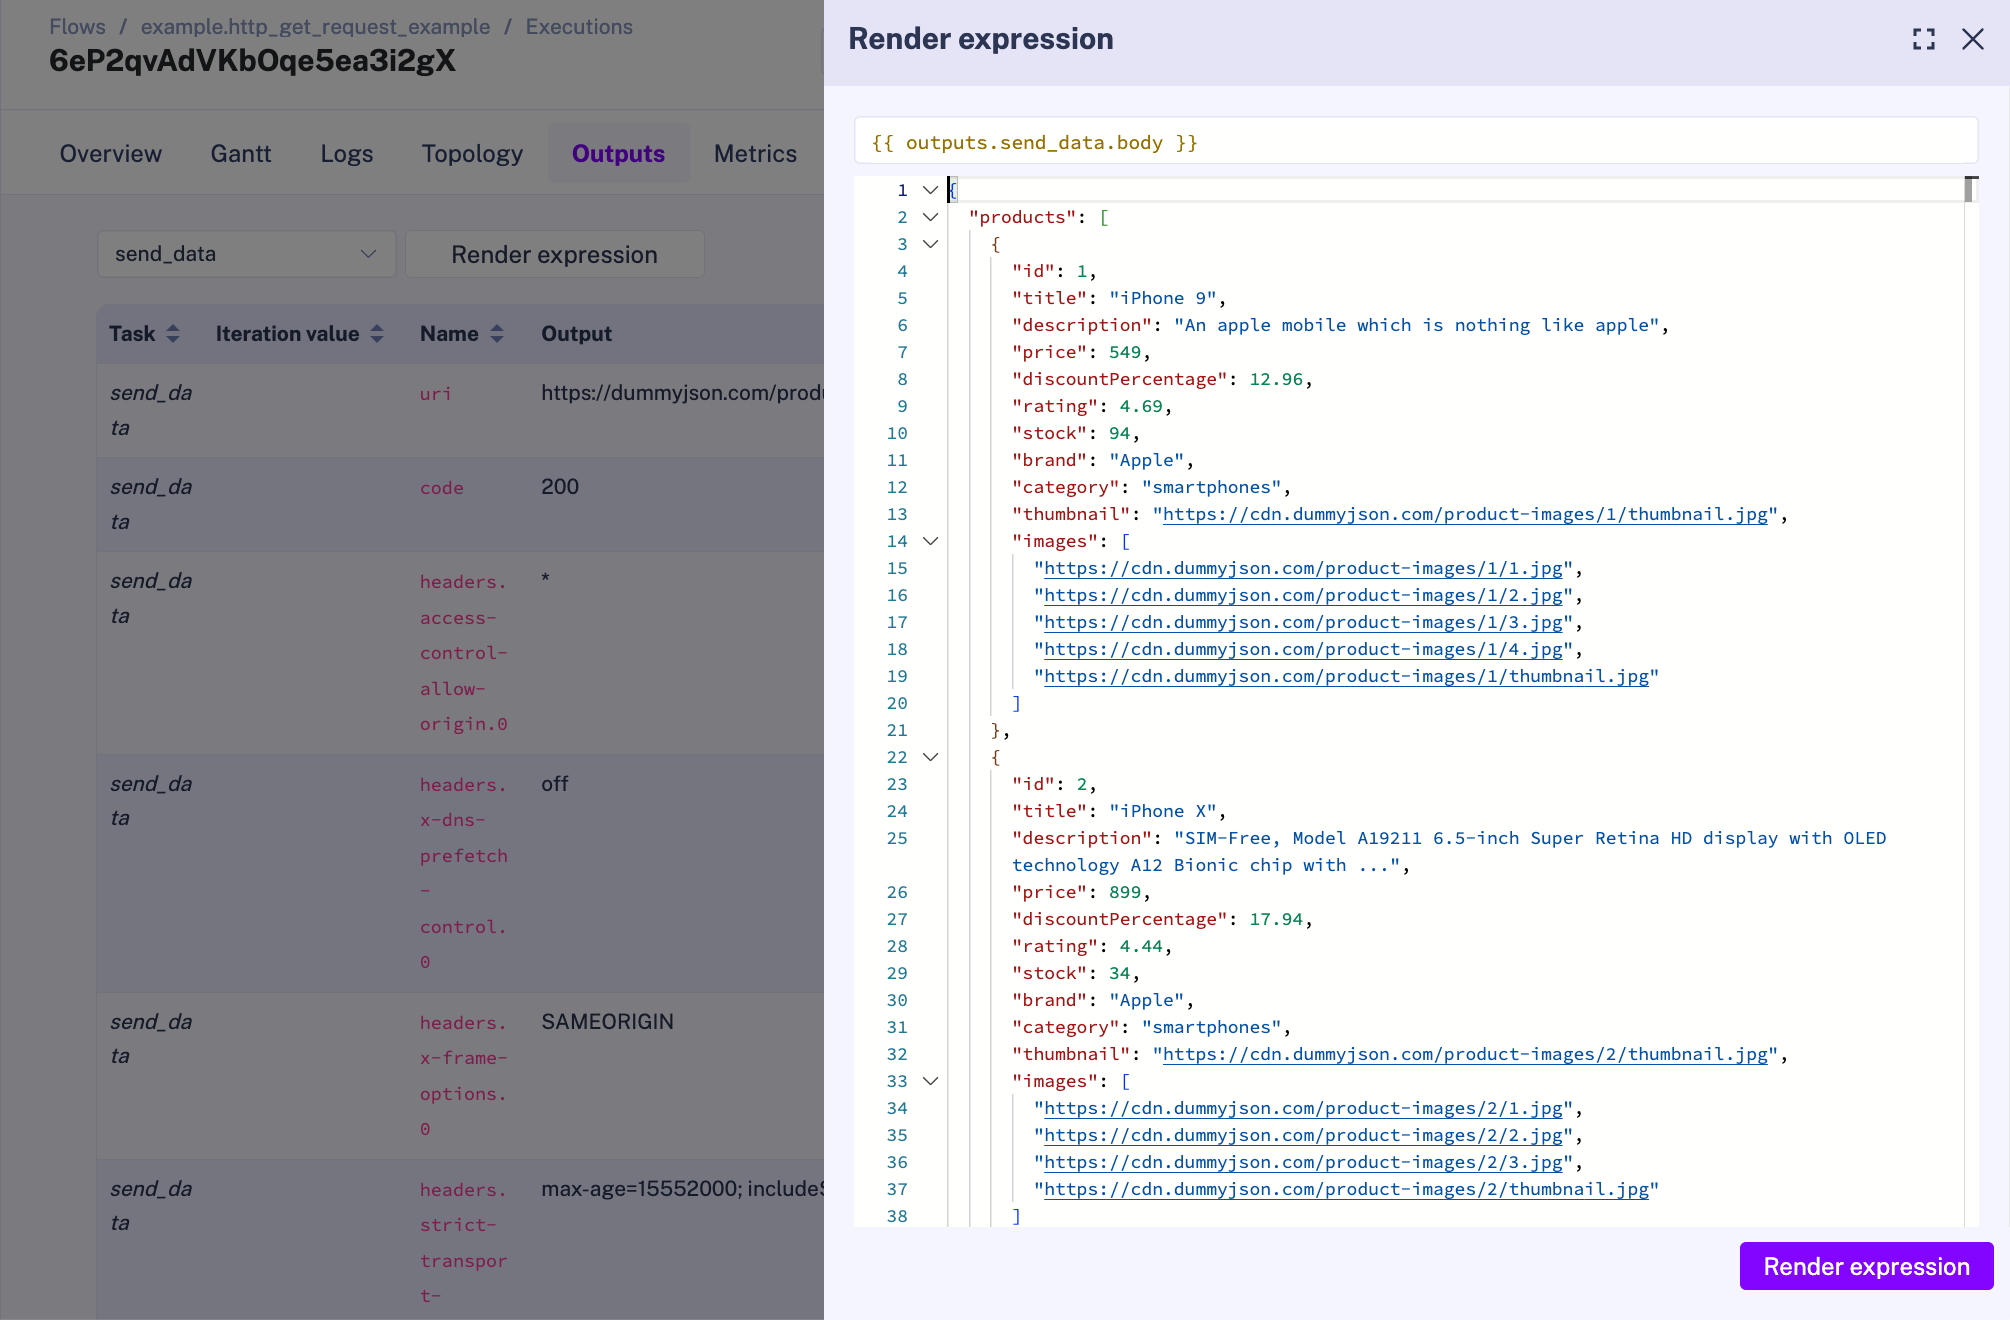Viewport: 2010px width, 1320px height.
Task: Open the Flows breadcrumb link
Action: [77, 27]
